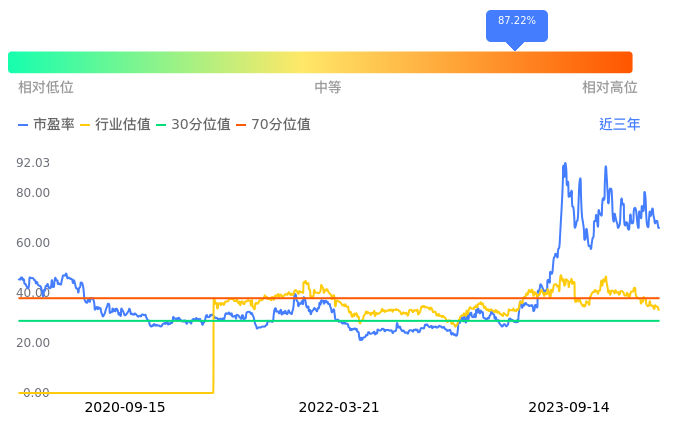Select the 相对高位 label

608,88
